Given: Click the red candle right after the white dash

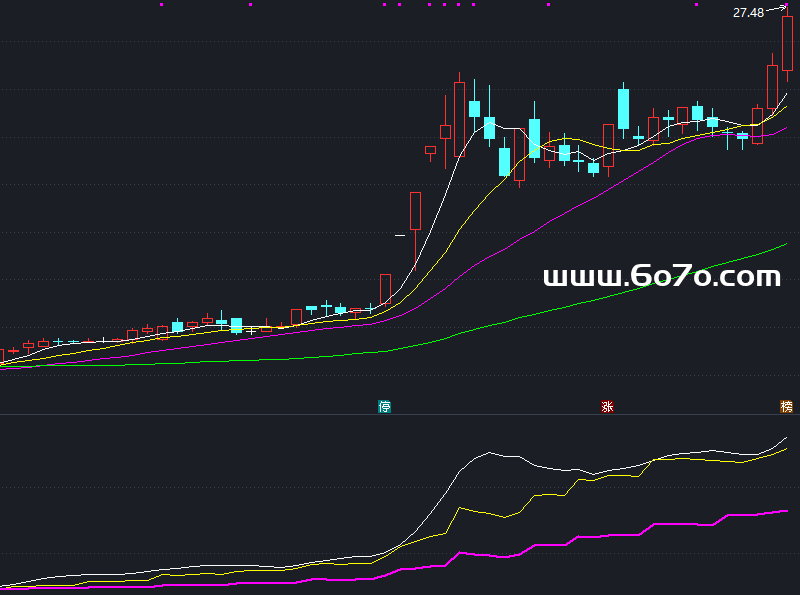Looking at the screenshot, I should (x=415, y=211).
